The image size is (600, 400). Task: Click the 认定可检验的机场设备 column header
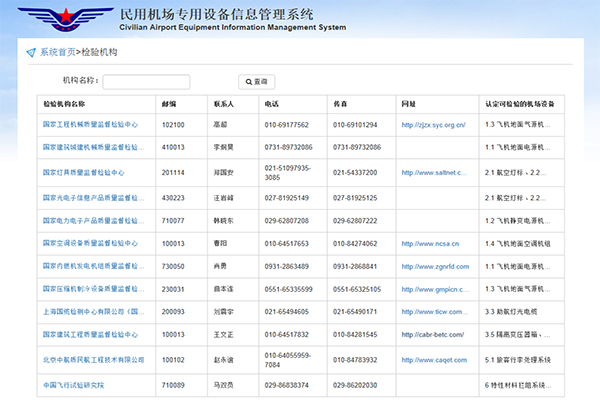pos(518,103)
